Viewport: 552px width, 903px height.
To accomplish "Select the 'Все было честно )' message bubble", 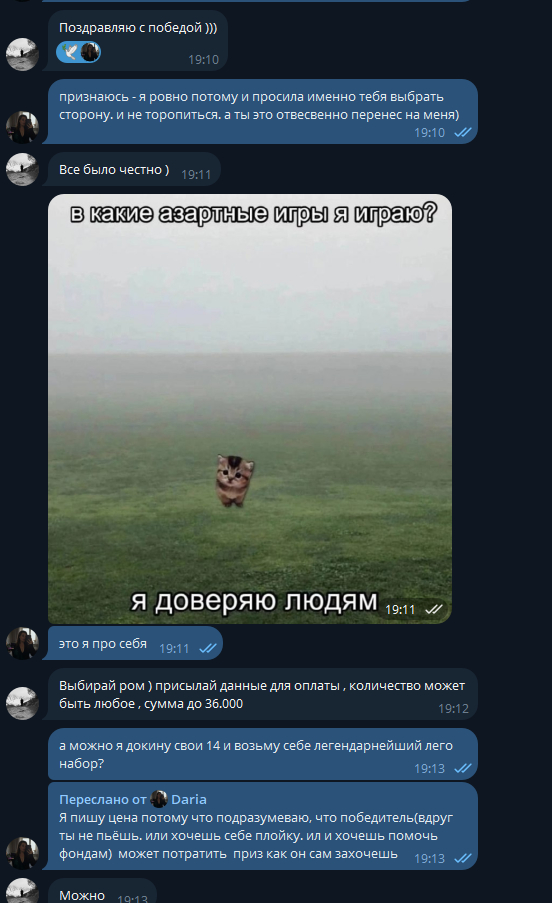I will pos(134,169).
